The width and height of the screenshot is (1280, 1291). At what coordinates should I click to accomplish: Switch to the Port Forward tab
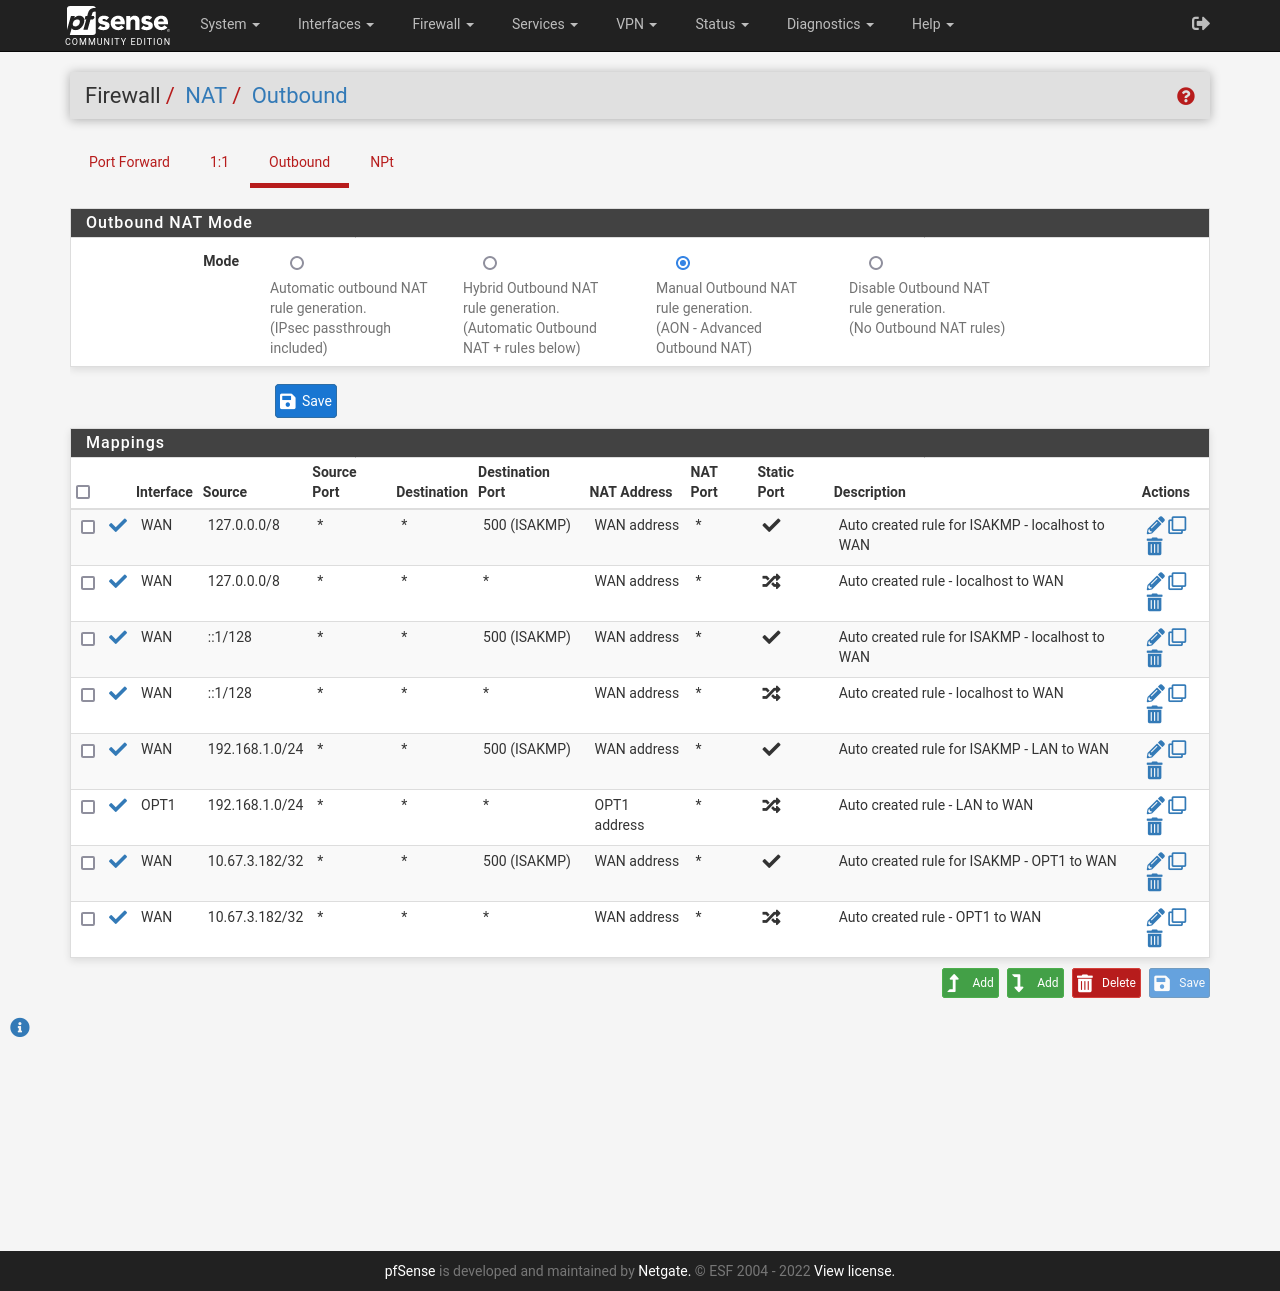(x=129, y=162)
